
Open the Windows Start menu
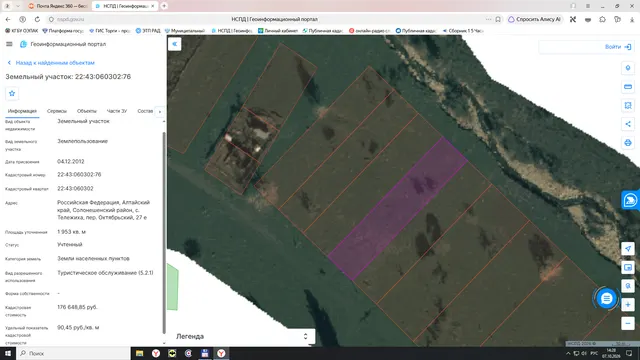point(8,353)
